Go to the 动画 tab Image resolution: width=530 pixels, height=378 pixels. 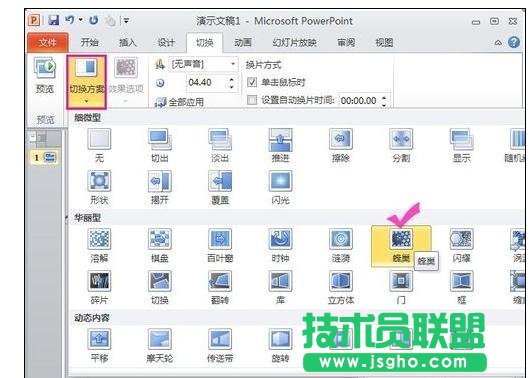pyautogui.click(x=243, y=43)
